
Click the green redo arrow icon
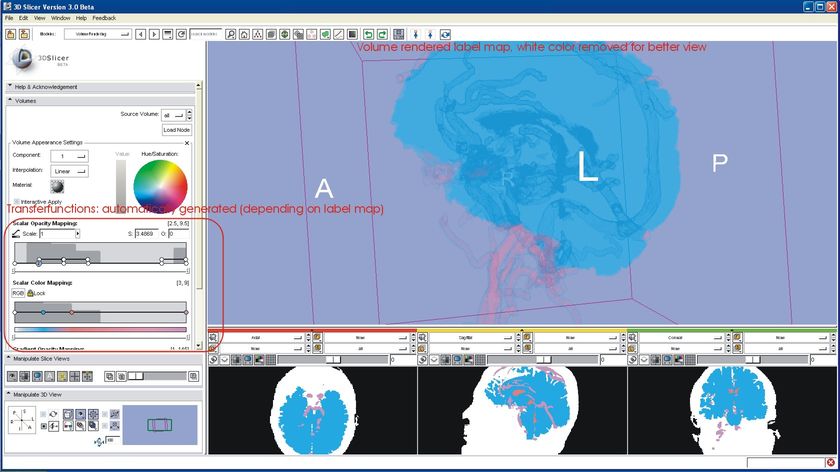[x=381, y=34]
